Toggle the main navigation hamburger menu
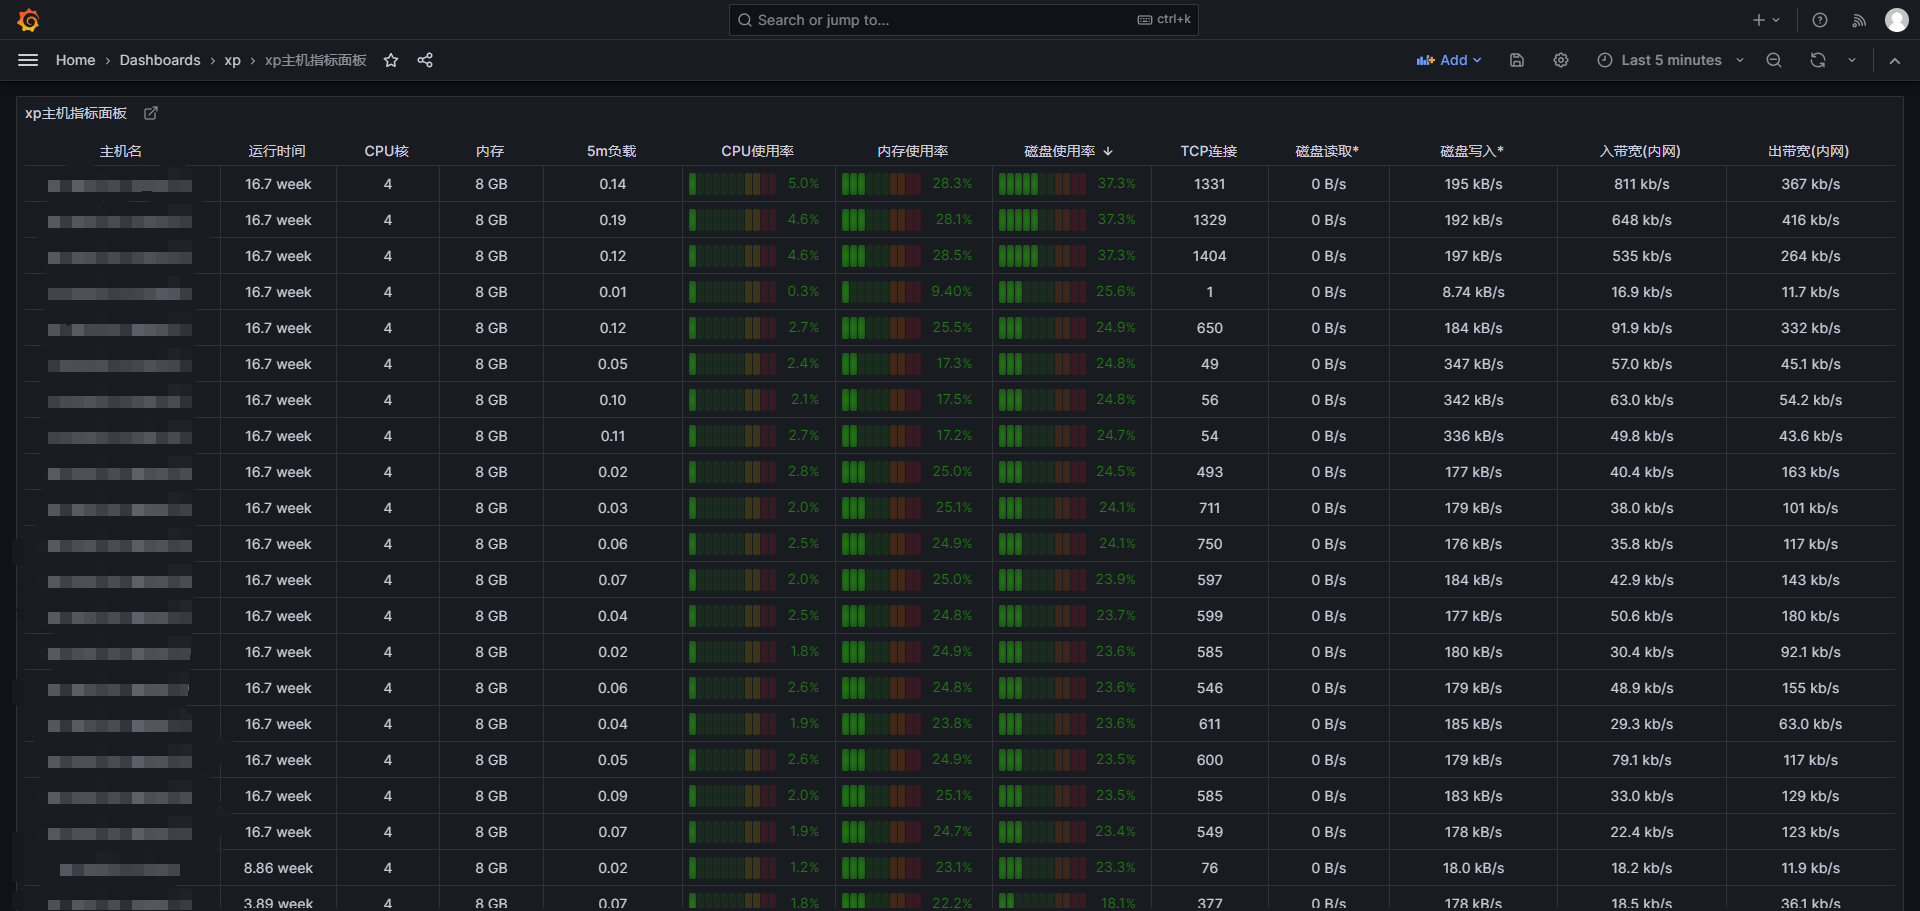This screenshot has width=1920, height=911. click(28, 60)
